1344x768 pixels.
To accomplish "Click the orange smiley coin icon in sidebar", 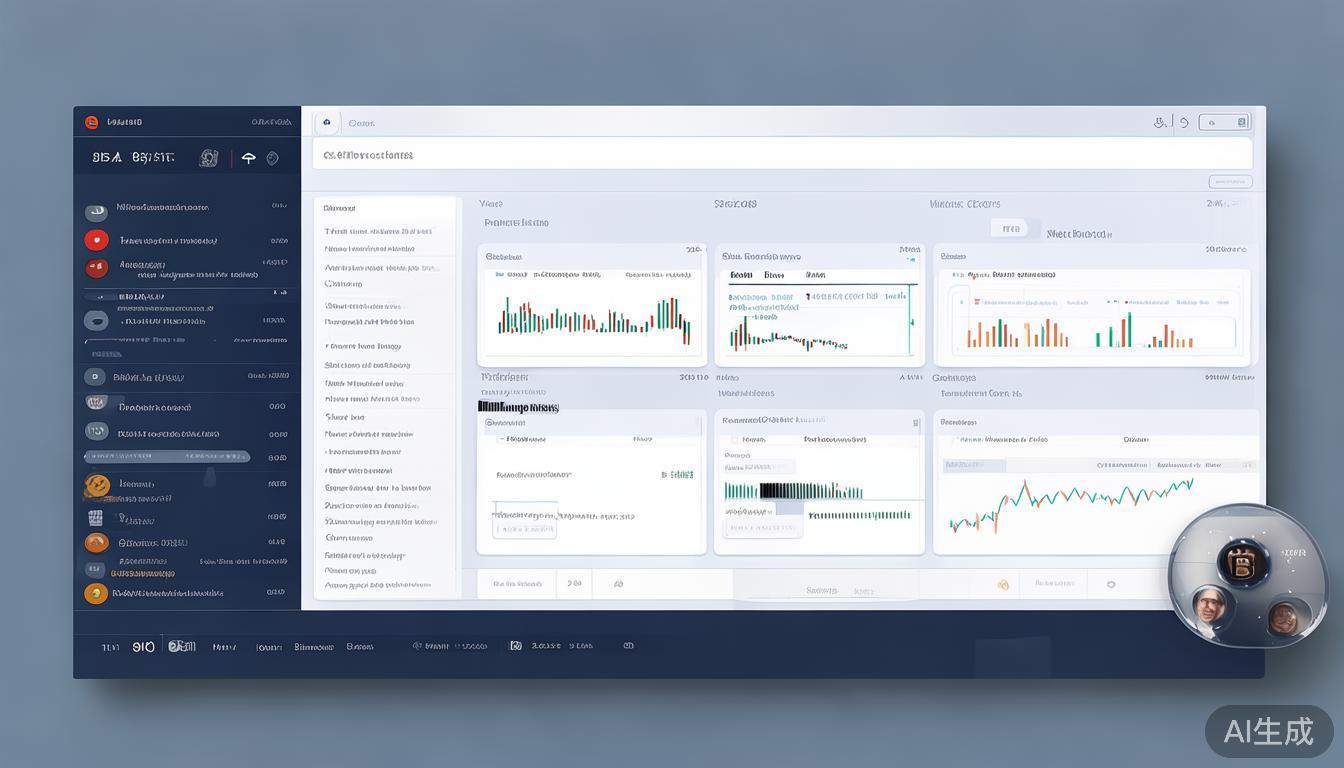I will 97,486.
